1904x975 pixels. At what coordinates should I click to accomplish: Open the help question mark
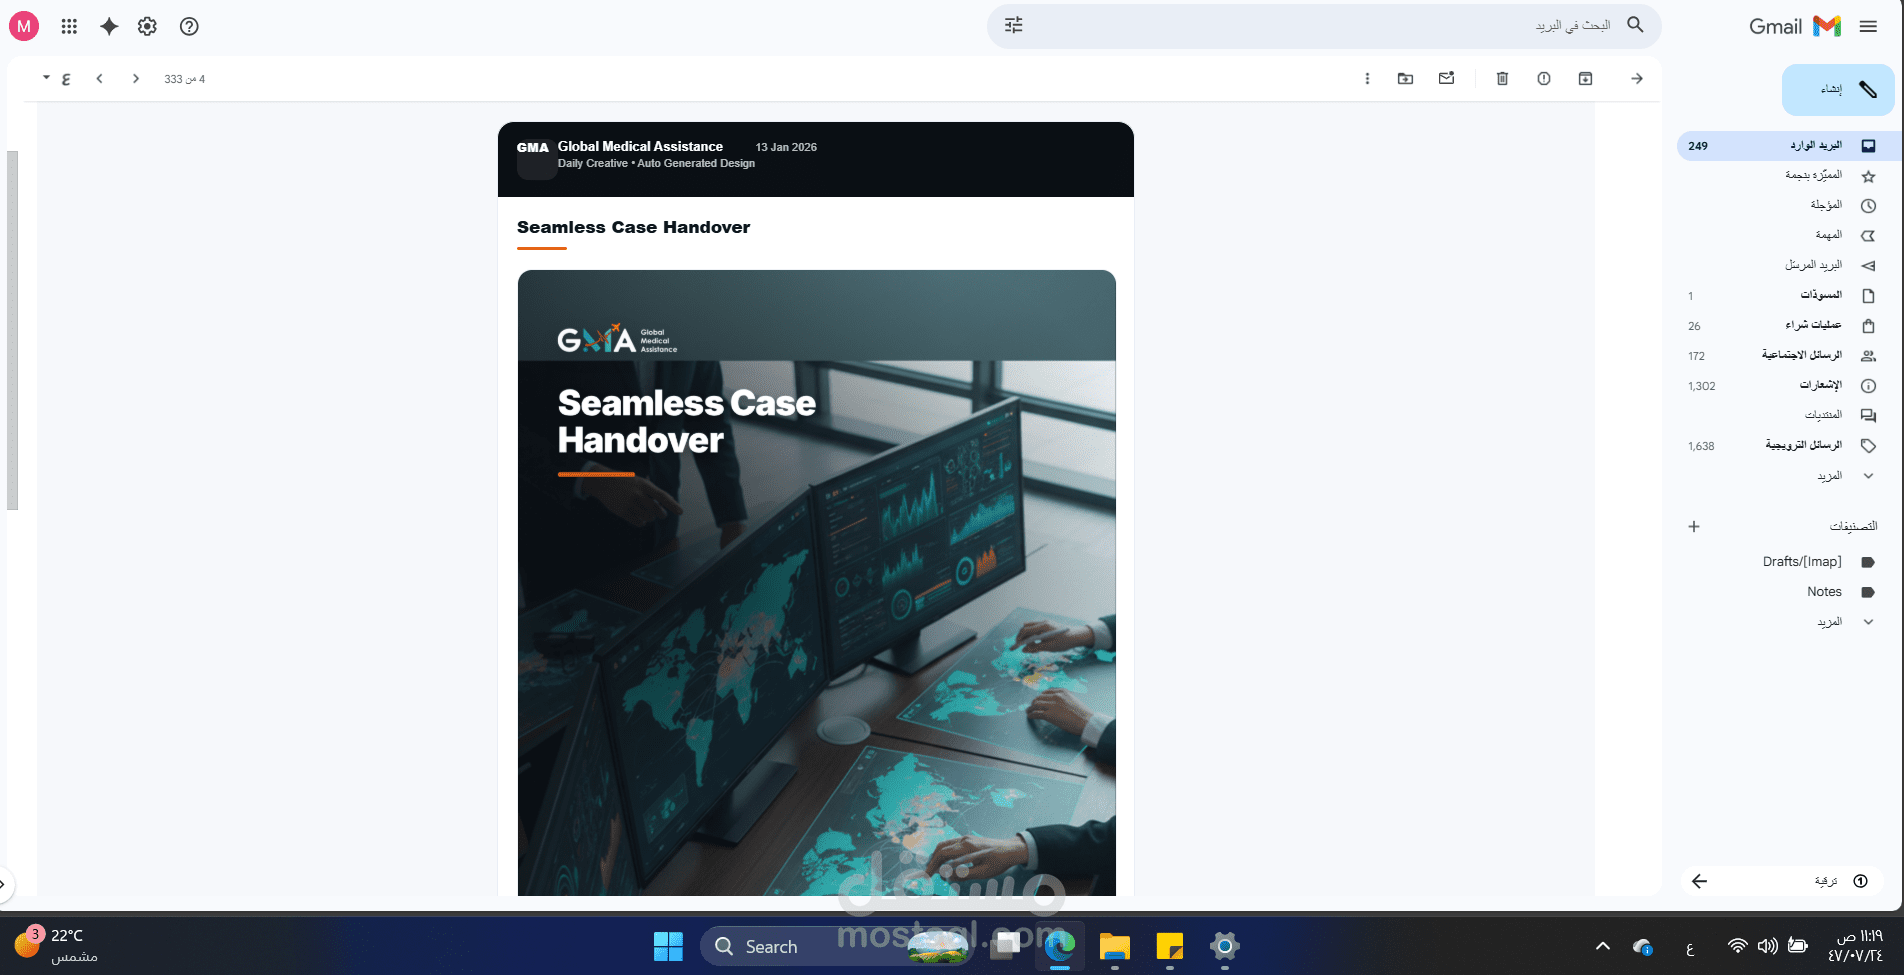point(189,27)
